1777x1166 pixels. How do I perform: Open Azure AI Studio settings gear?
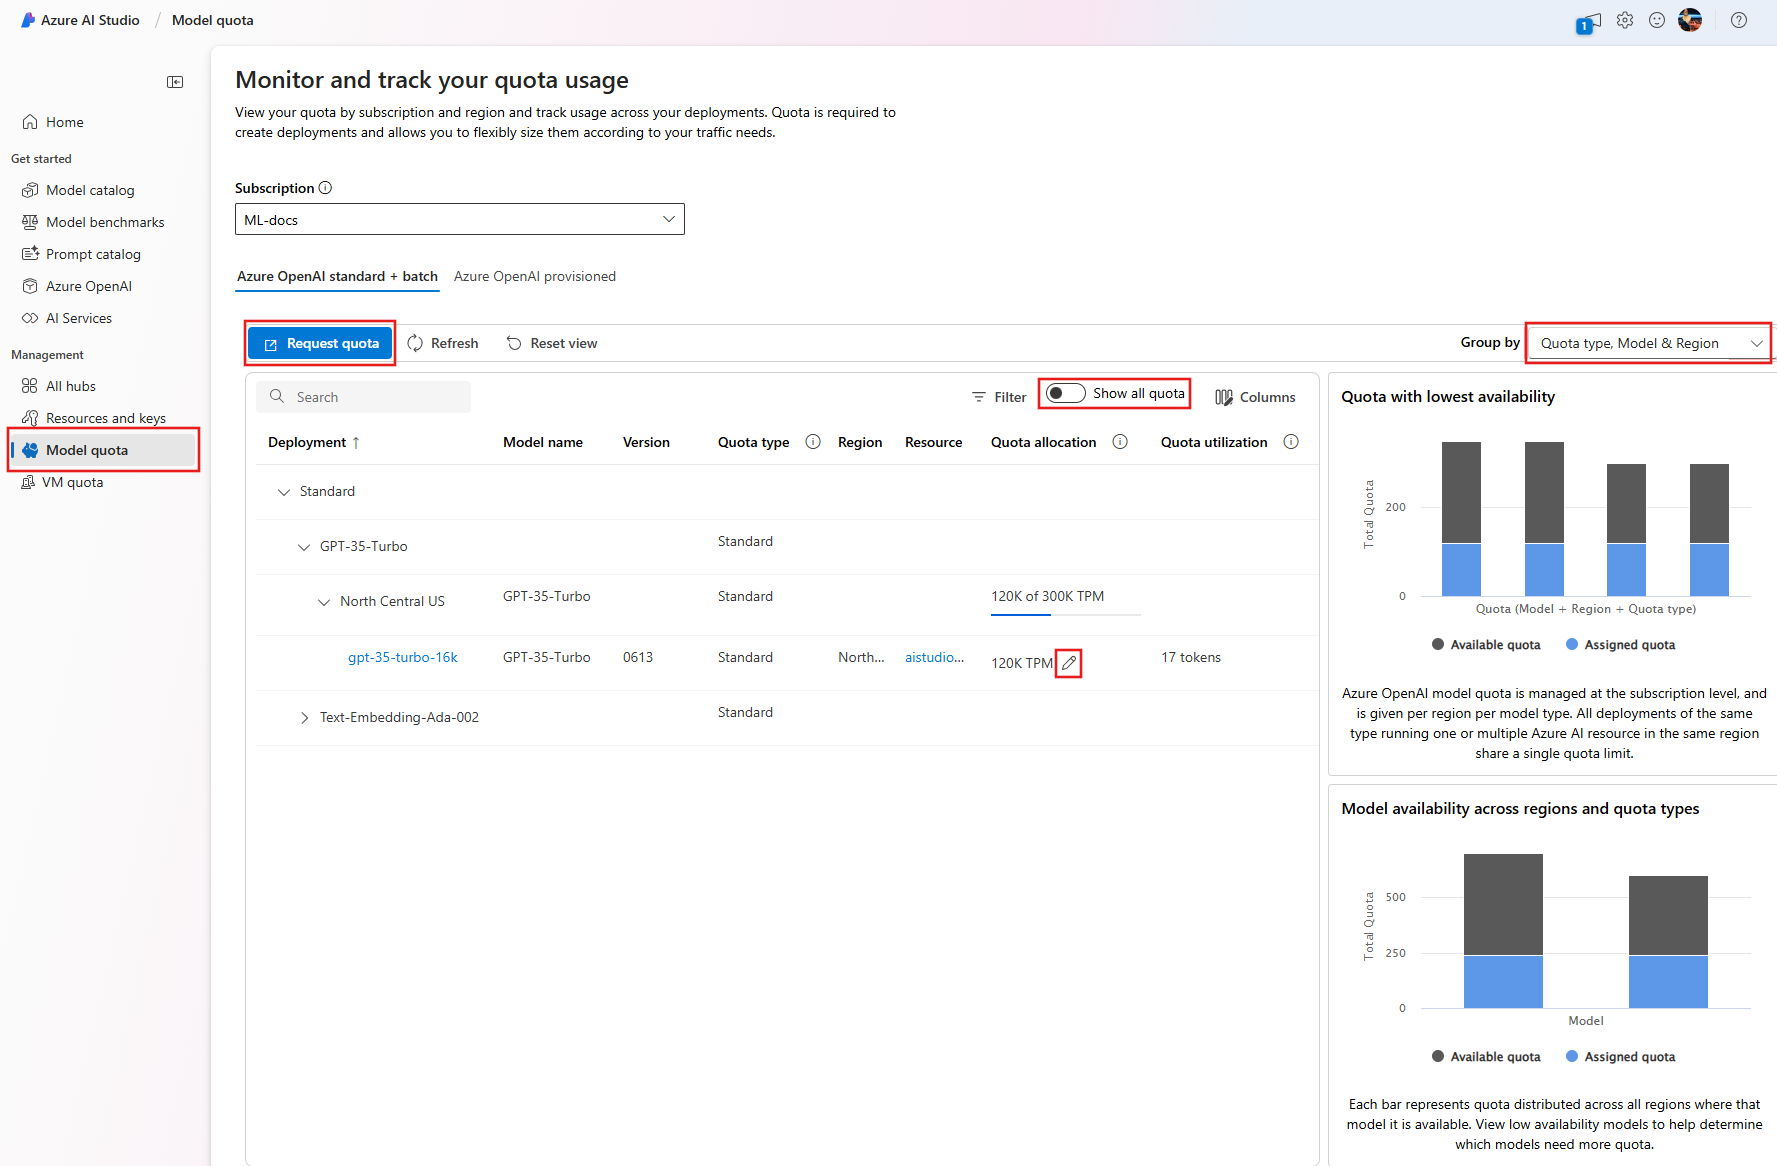tap(1625, 20)
